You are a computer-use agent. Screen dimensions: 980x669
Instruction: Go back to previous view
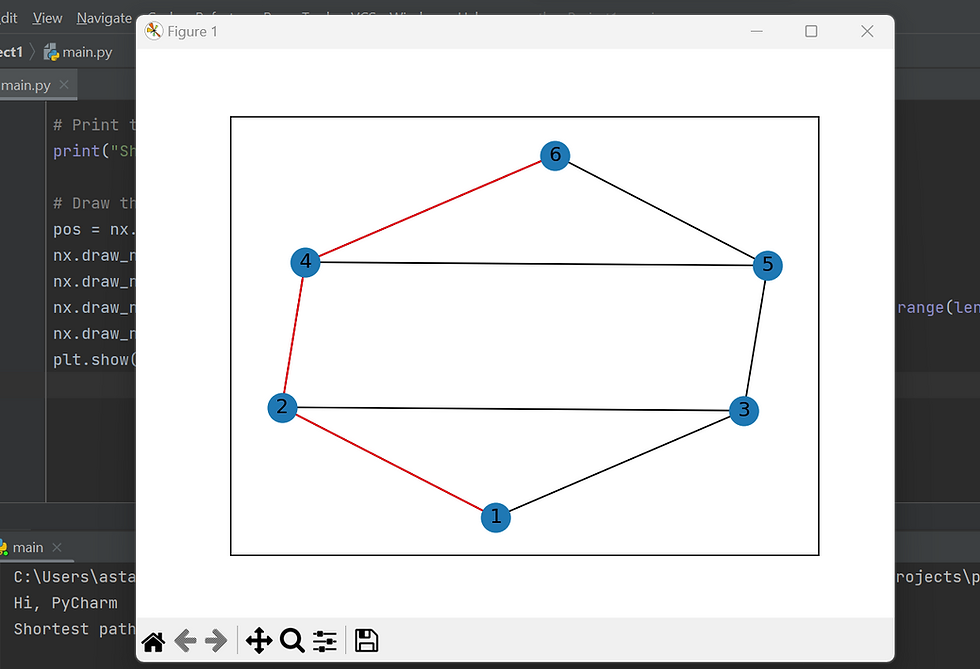pos(185,640)
